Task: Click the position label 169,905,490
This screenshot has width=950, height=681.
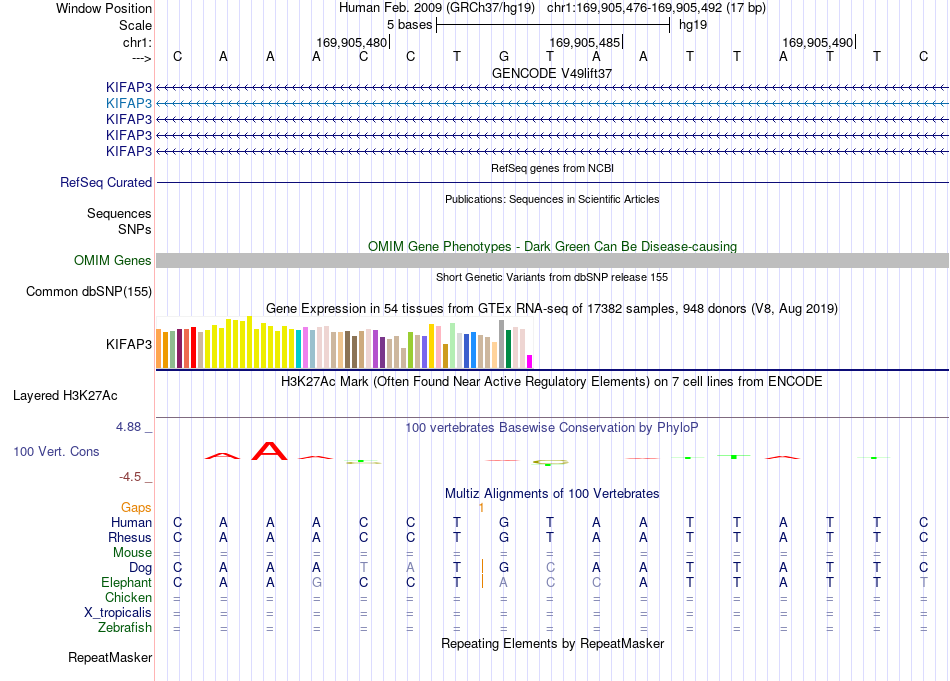Action: coord(817,42)
